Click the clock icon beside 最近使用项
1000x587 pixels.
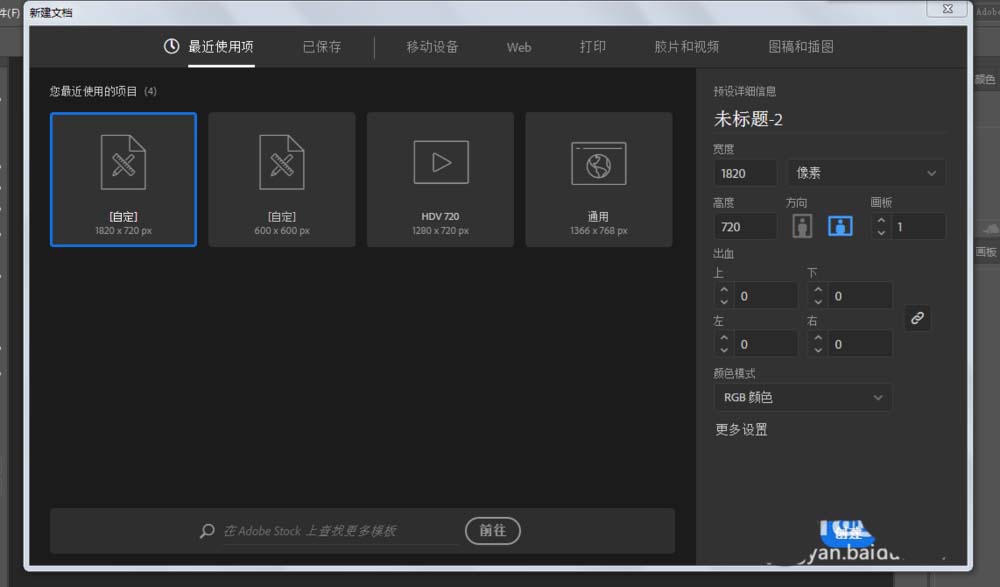[171, 46]
